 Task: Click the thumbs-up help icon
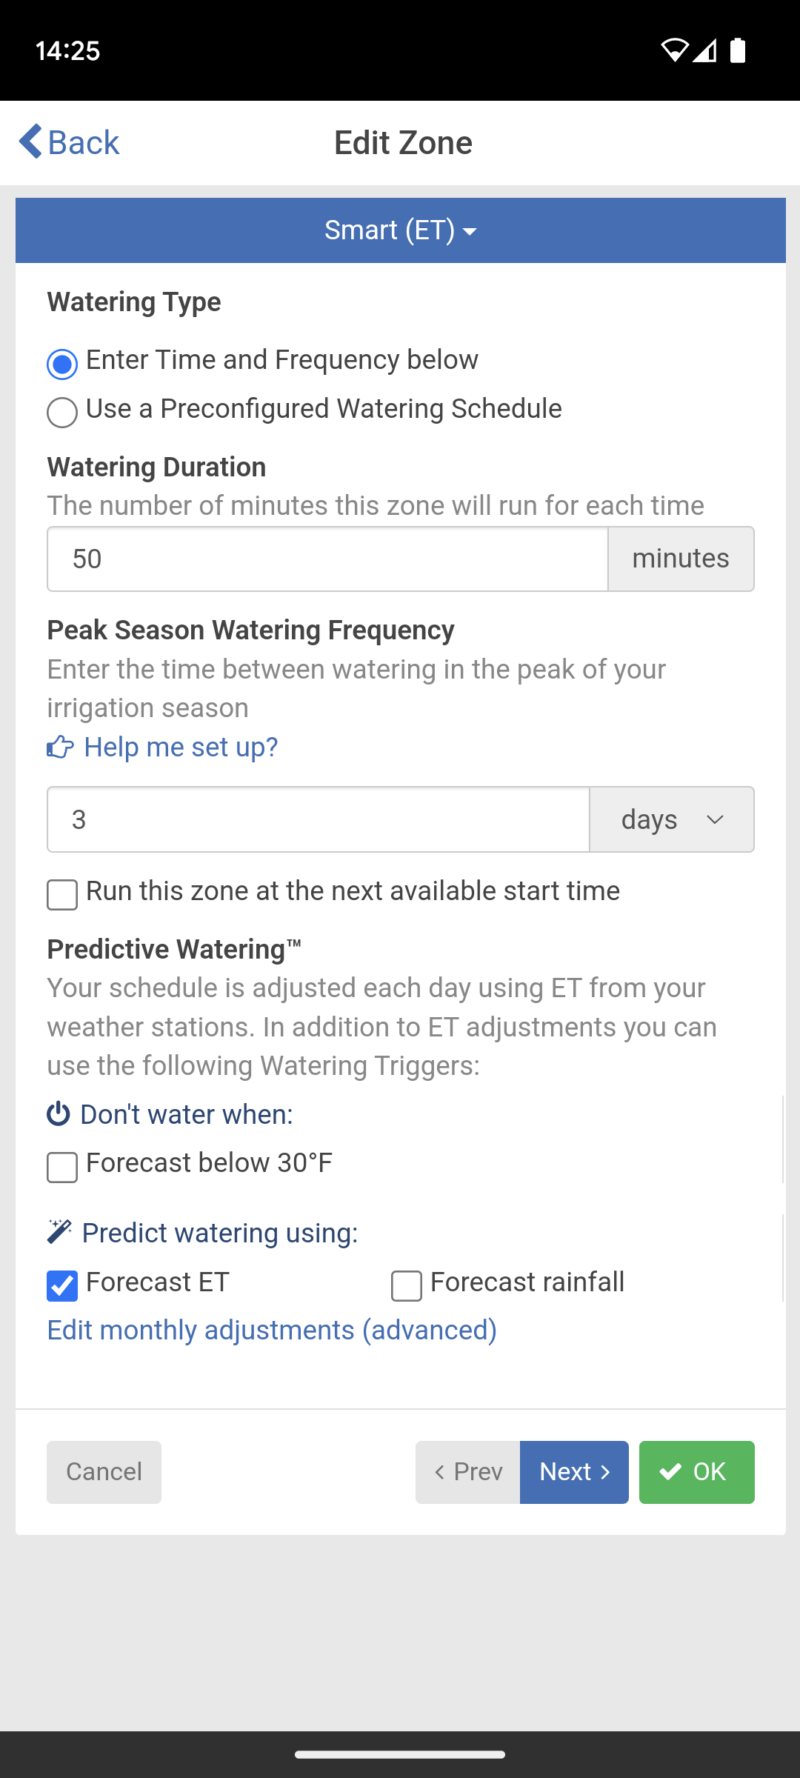pos(60,747)
